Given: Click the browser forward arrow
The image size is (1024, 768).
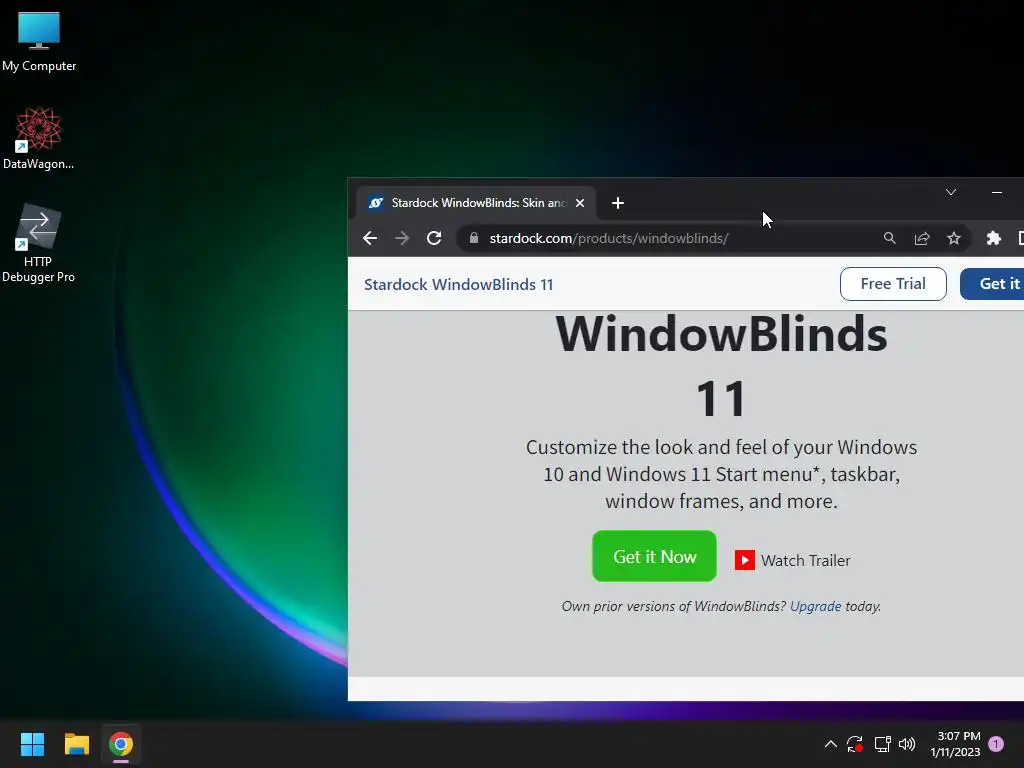Looking at the screenshot, I should pos(402,238).
